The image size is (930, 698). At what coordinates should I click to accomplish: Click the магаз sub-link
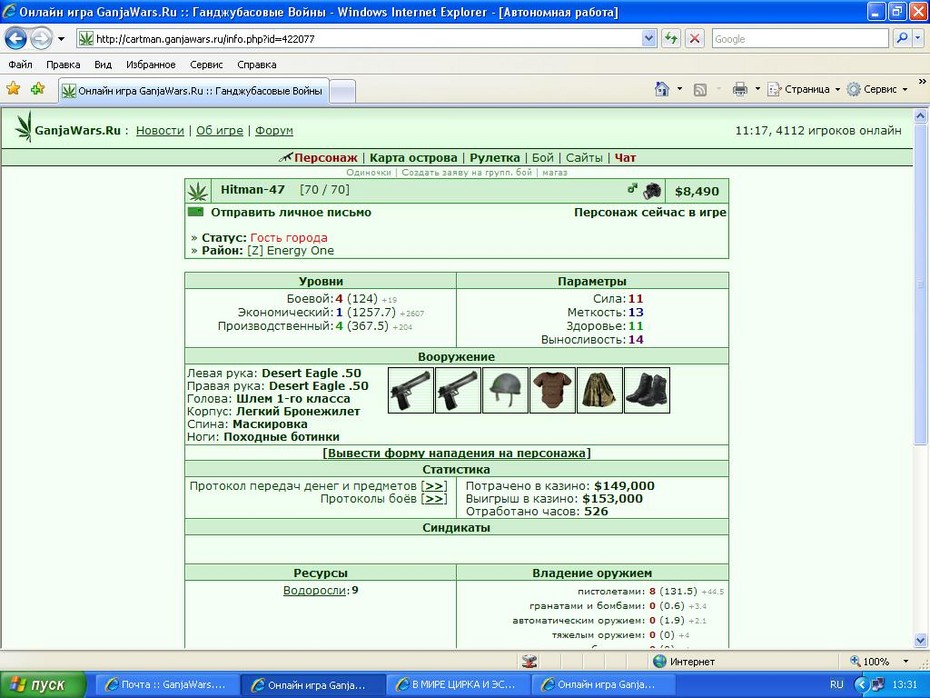[555, 173]
